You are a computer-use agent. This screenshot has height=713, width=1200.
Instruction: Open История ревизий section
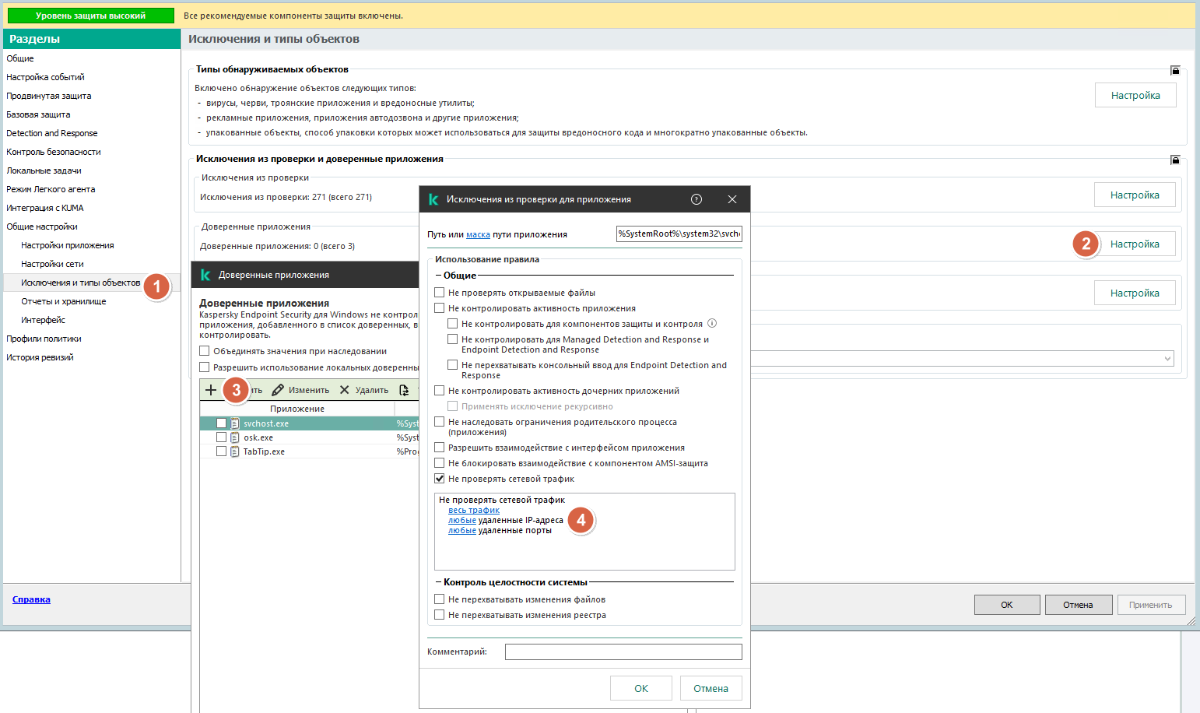tap(39, 357)
